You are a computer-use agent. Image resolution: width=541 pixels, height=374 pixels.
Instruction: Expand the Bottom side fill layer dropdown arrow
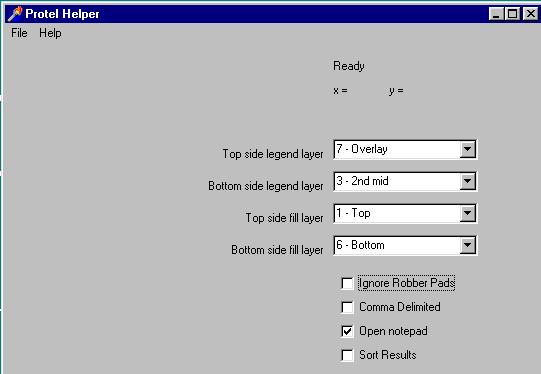click(x=468, y=245)
